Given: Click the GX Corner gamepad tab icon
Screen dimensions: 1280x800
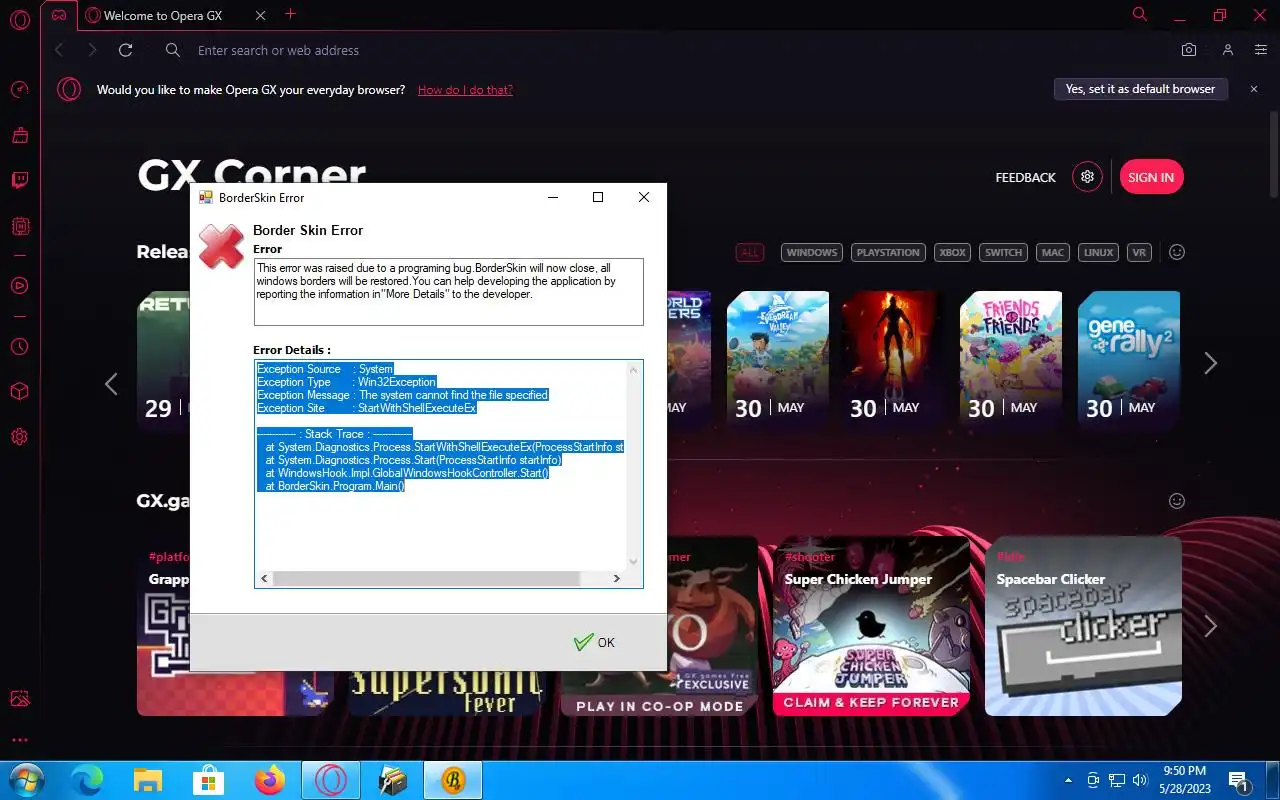Looking at the screenshot, I should tap(60, 15).
